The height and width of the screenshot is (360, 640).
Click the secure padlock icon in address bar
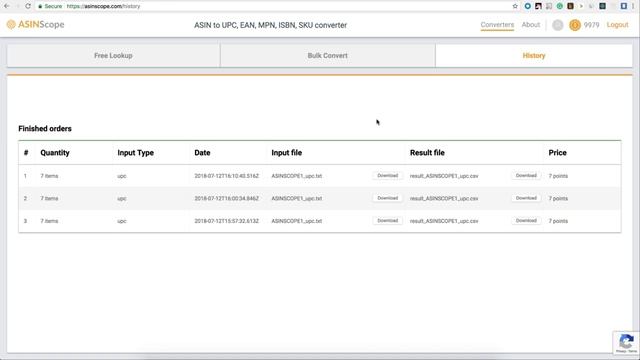coord(40,6)
